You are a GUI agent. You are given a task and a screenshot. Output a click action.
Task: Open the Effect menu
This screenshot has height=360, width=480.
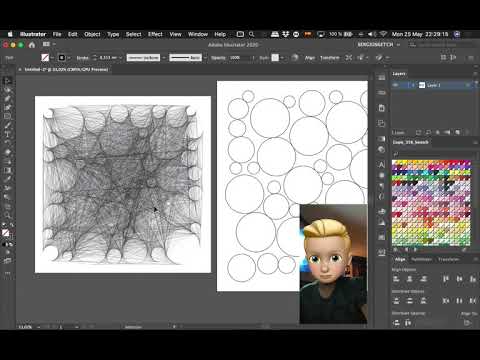click(155, 34)
